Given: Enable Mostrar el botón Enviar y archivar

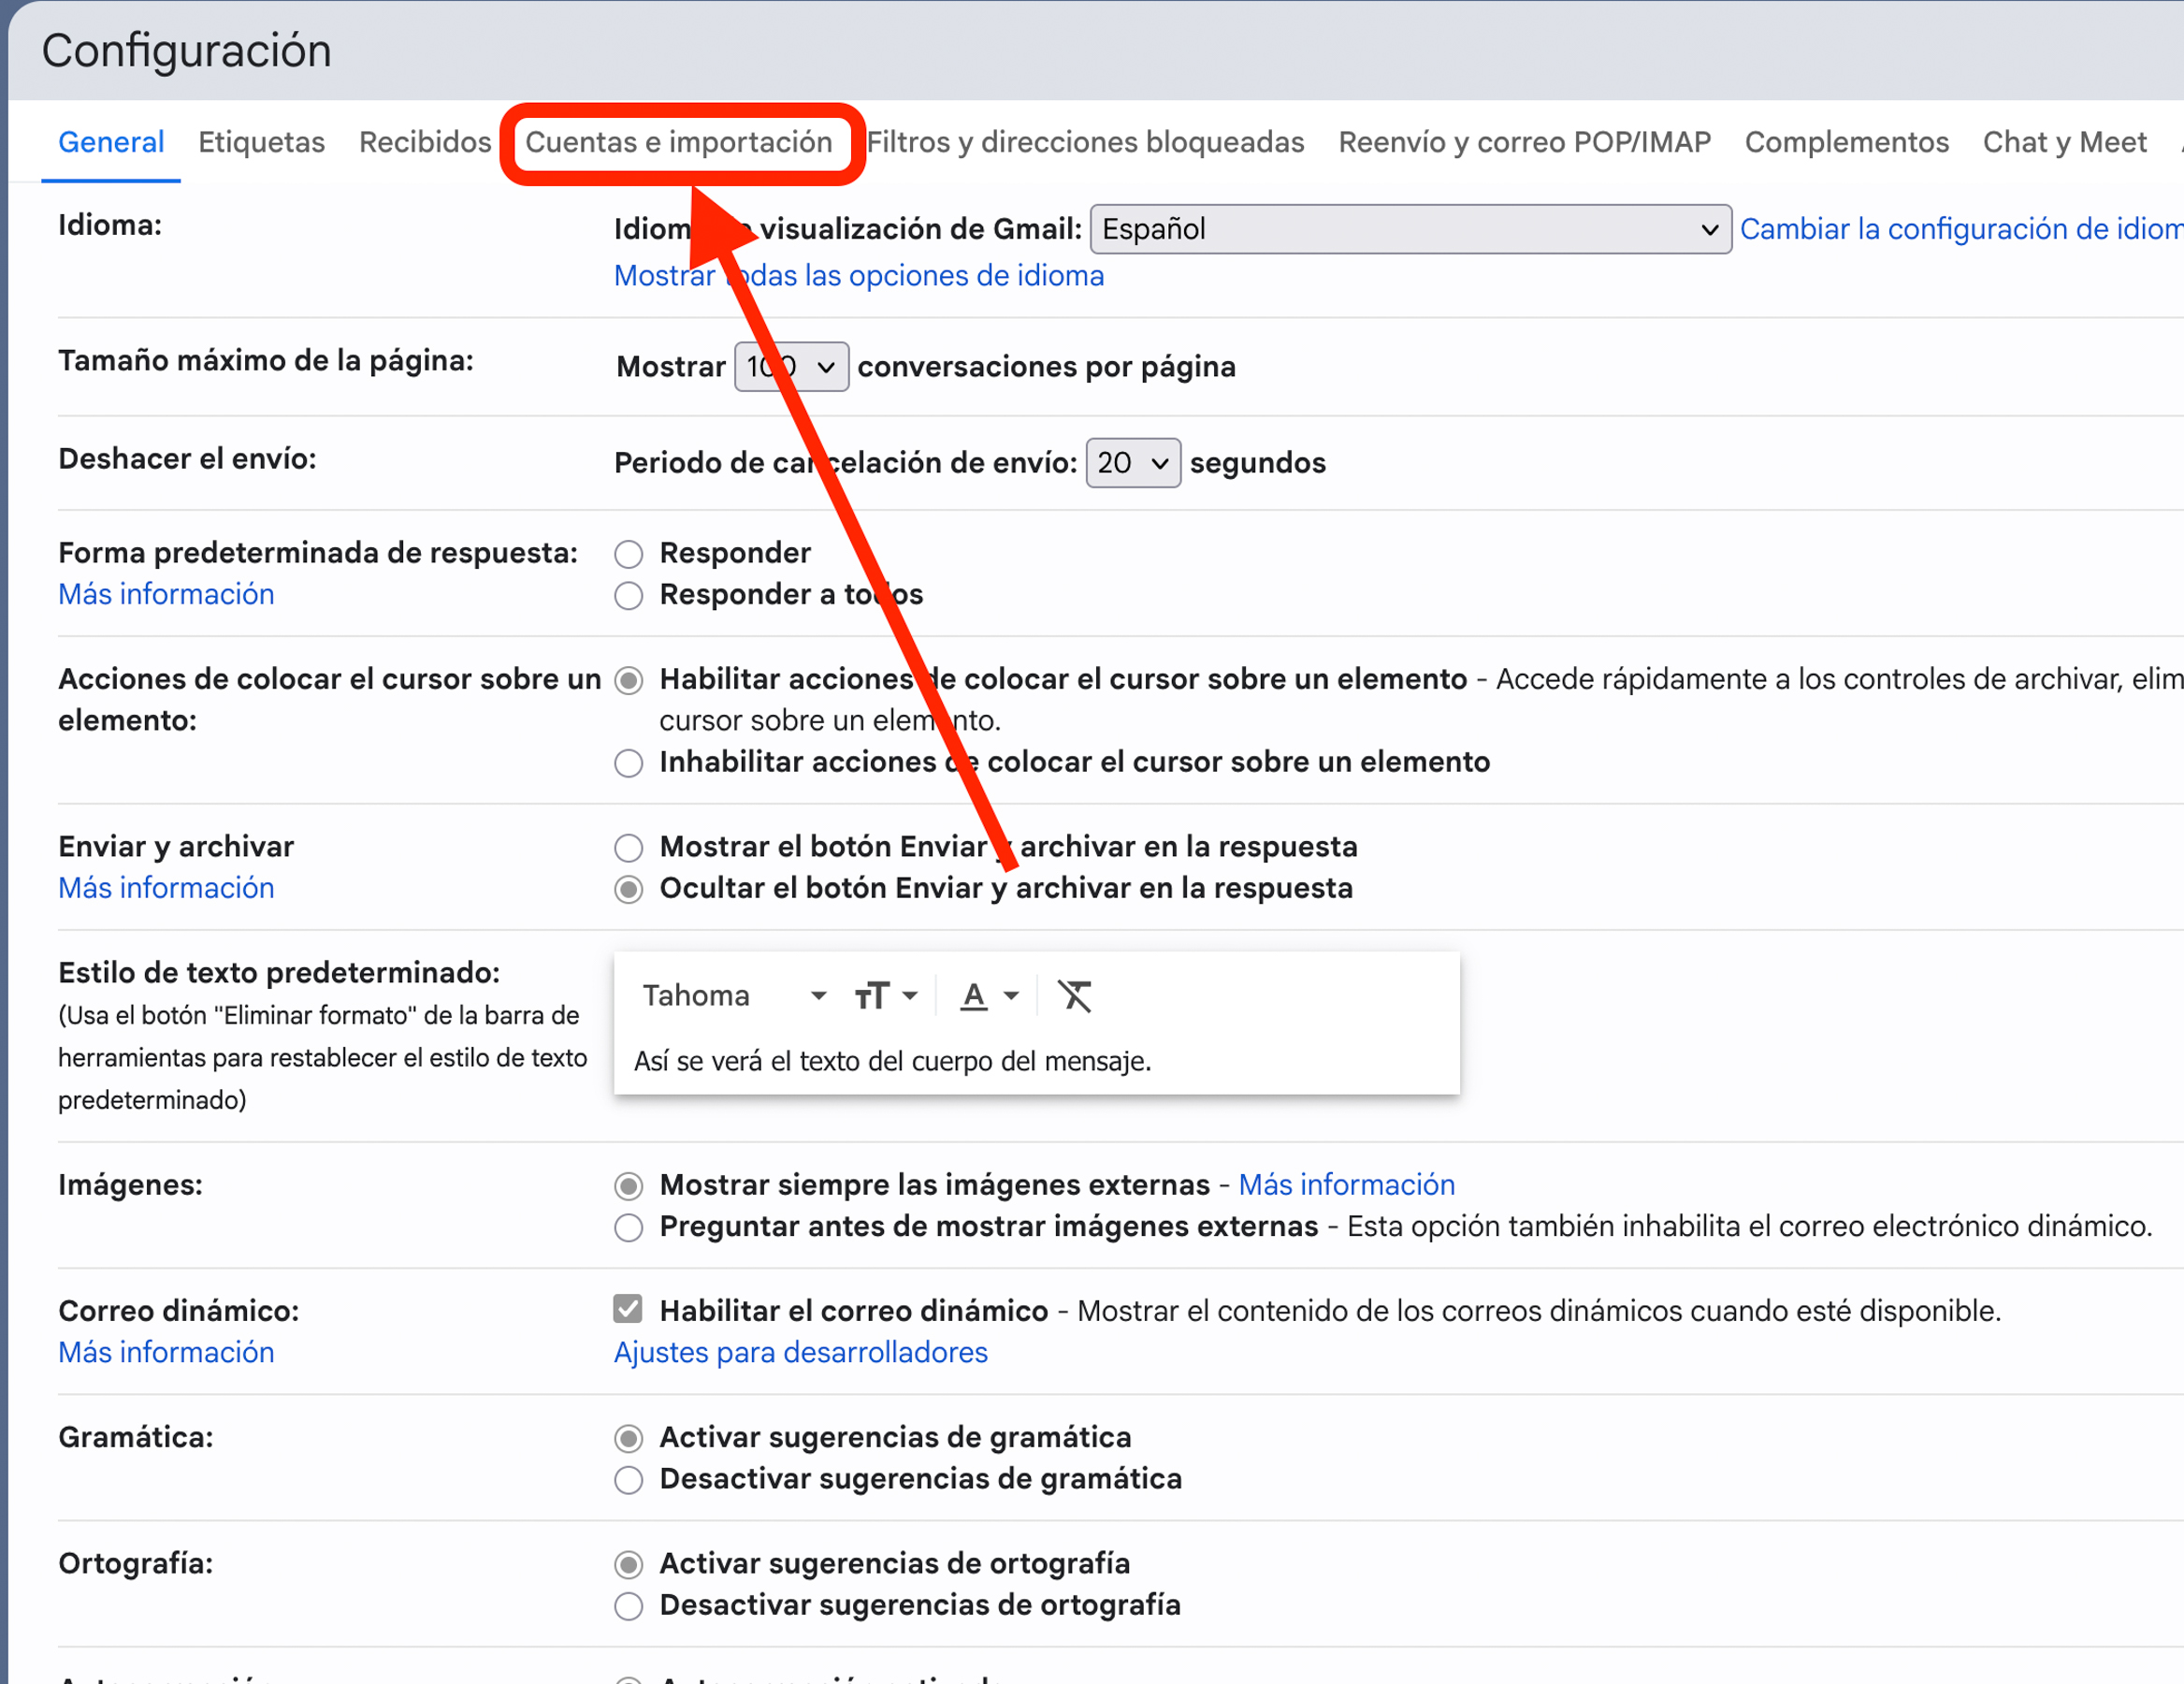Looking at the screenshot, I should [x=628, y=847].
